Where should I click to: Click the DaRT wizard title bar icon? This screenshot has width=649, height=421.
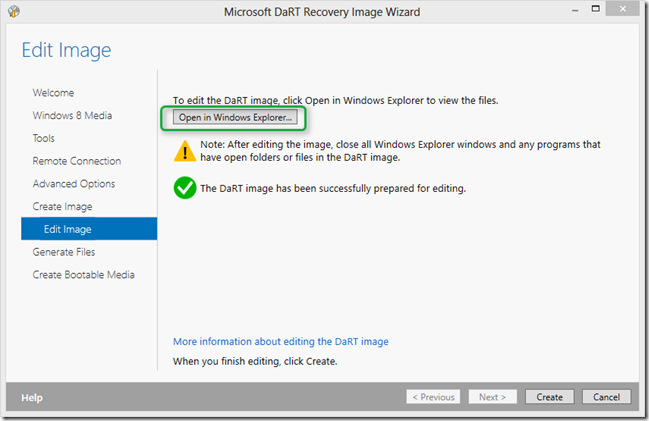(x=14, y=11)
